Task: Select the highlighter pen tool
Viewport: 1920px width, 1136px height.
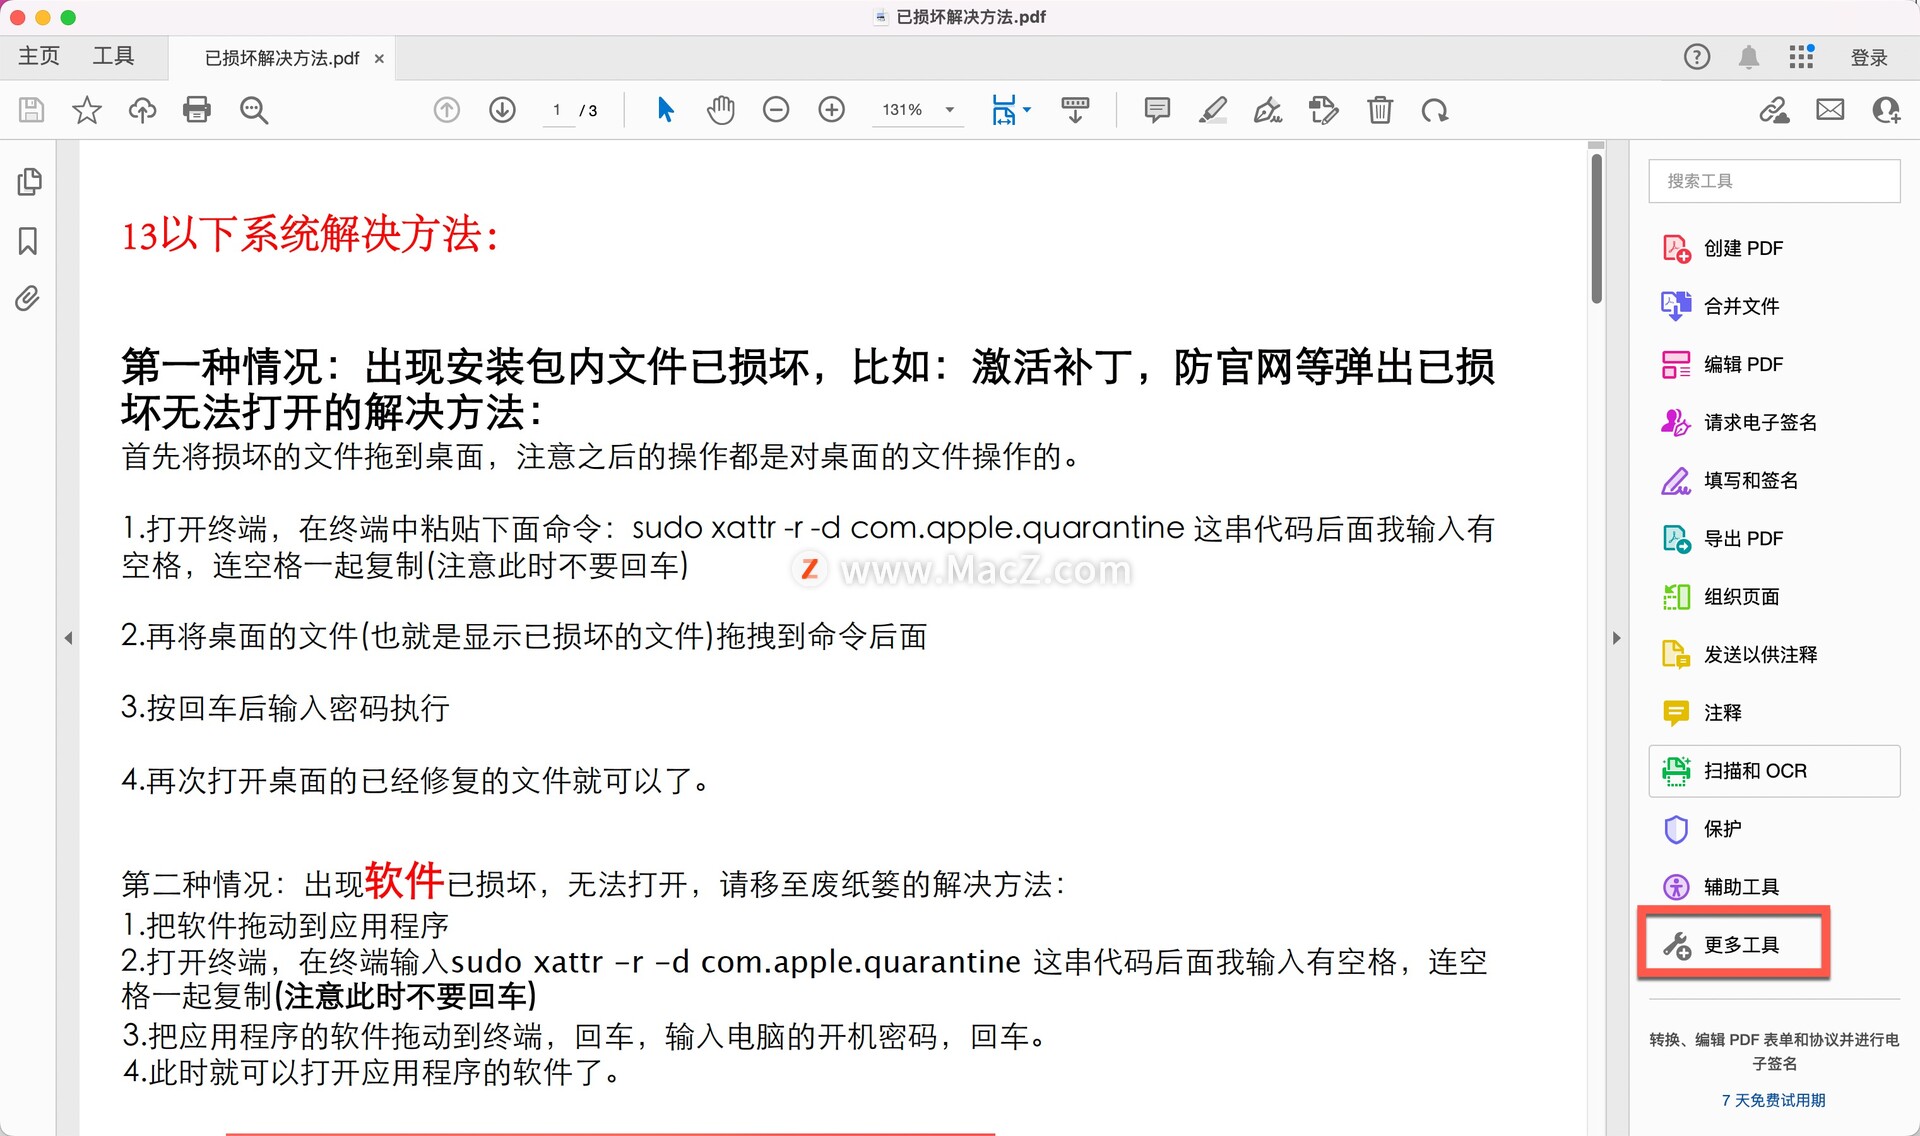Action: click(x=1213, y=110)
